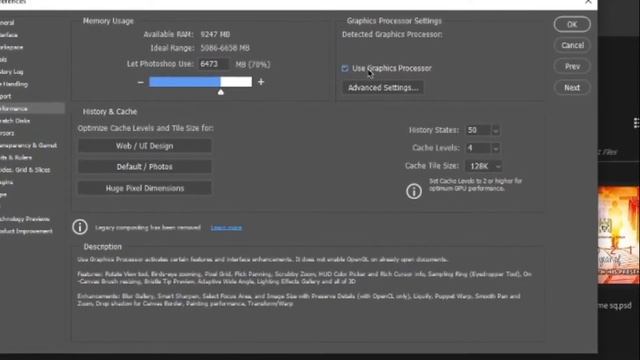Screen dimensions: 640x360
Task: Click the Description section heading
Action: (102, 247)
